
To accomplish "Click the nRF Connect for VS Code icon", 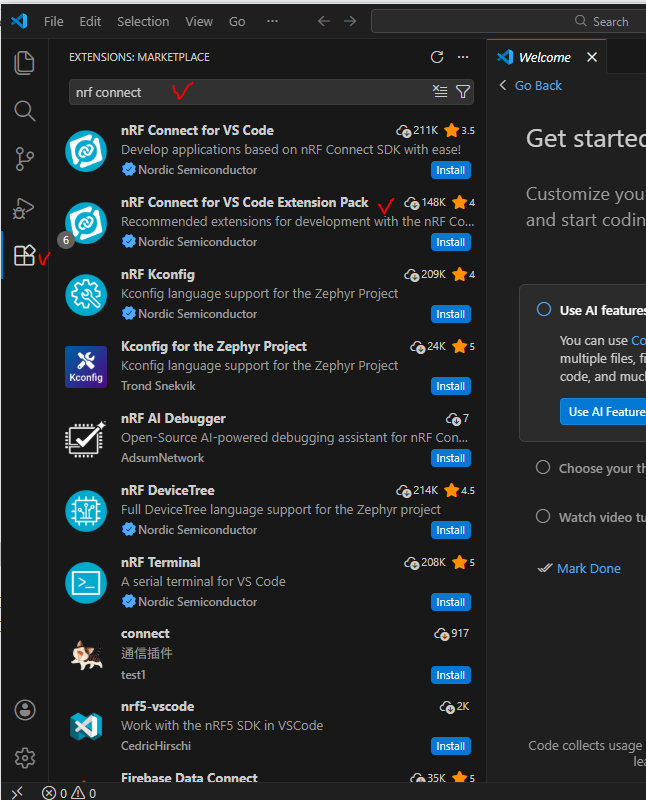I will click(x=86, y=151).
